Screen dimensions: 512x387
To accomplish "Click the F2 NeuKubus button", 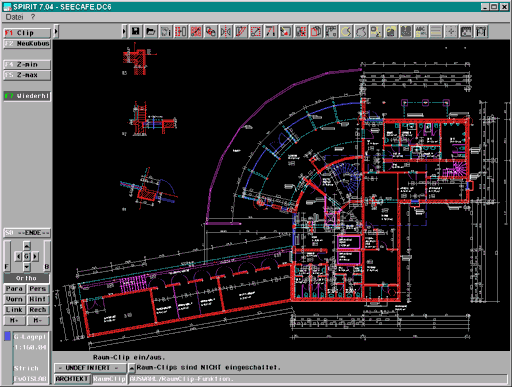I will (27, 44).
